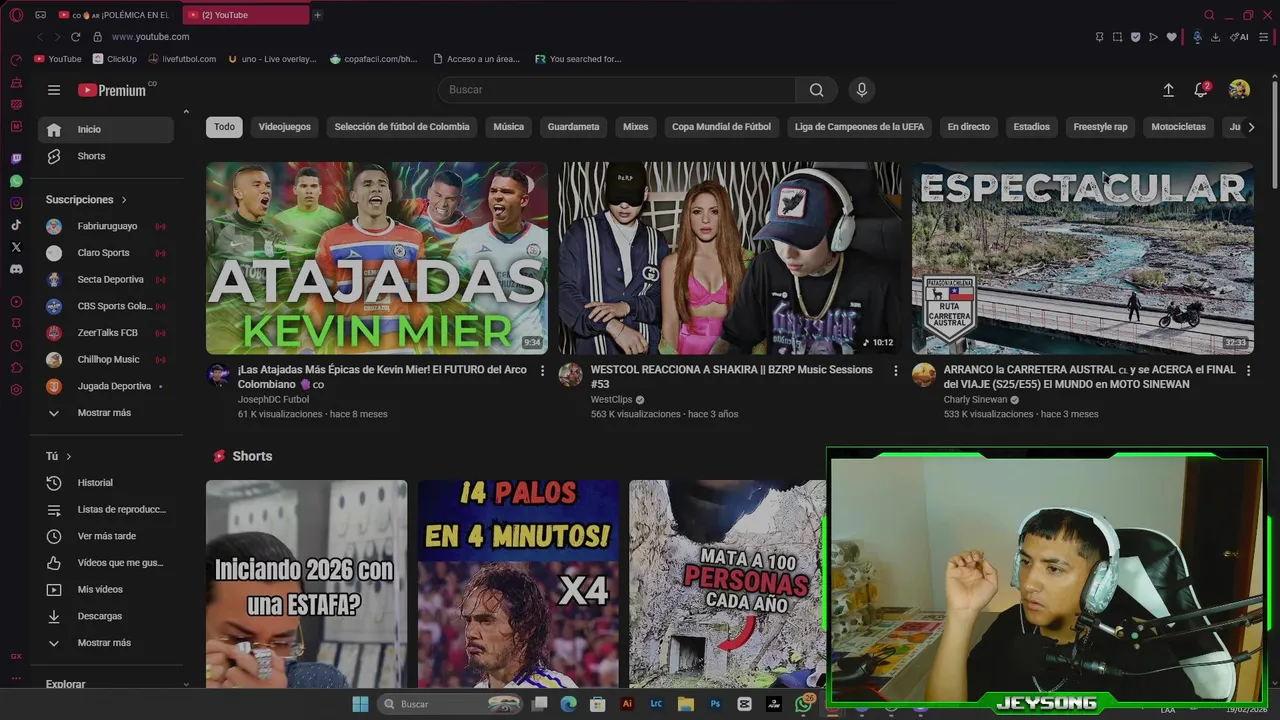
Task: Open the Opera GX main menu logo
Action: [x=16, y=15]
